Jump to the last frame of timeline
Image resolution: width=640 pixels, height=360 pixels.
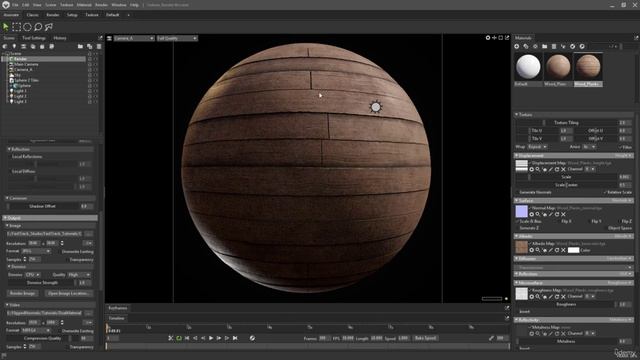tap(235, 338)
